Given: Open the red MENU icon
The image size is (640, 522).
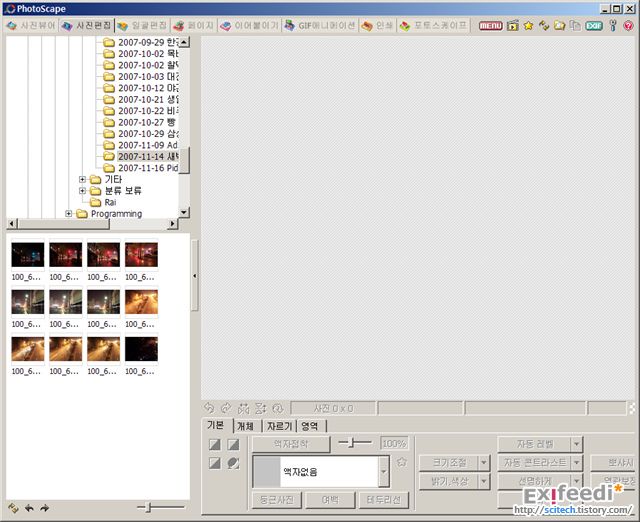Looking at the screenshot, I should tap(490, 26).
